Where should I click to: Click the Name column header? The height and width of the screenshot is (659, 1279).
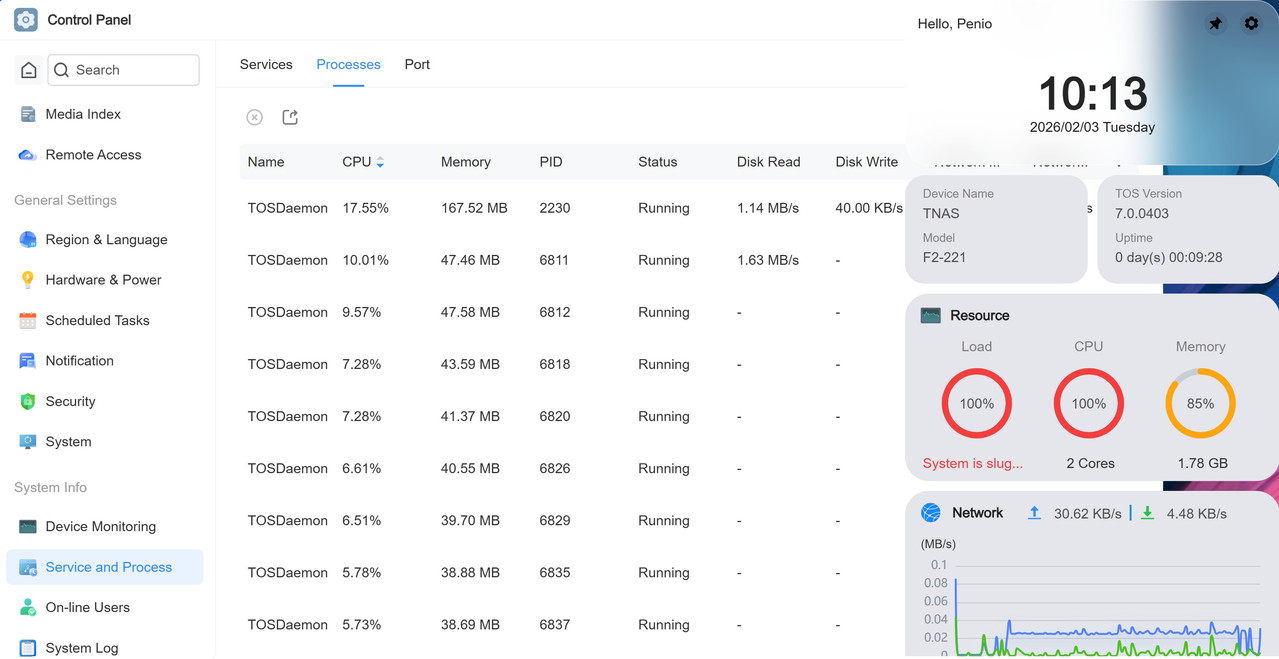point(266,162)
